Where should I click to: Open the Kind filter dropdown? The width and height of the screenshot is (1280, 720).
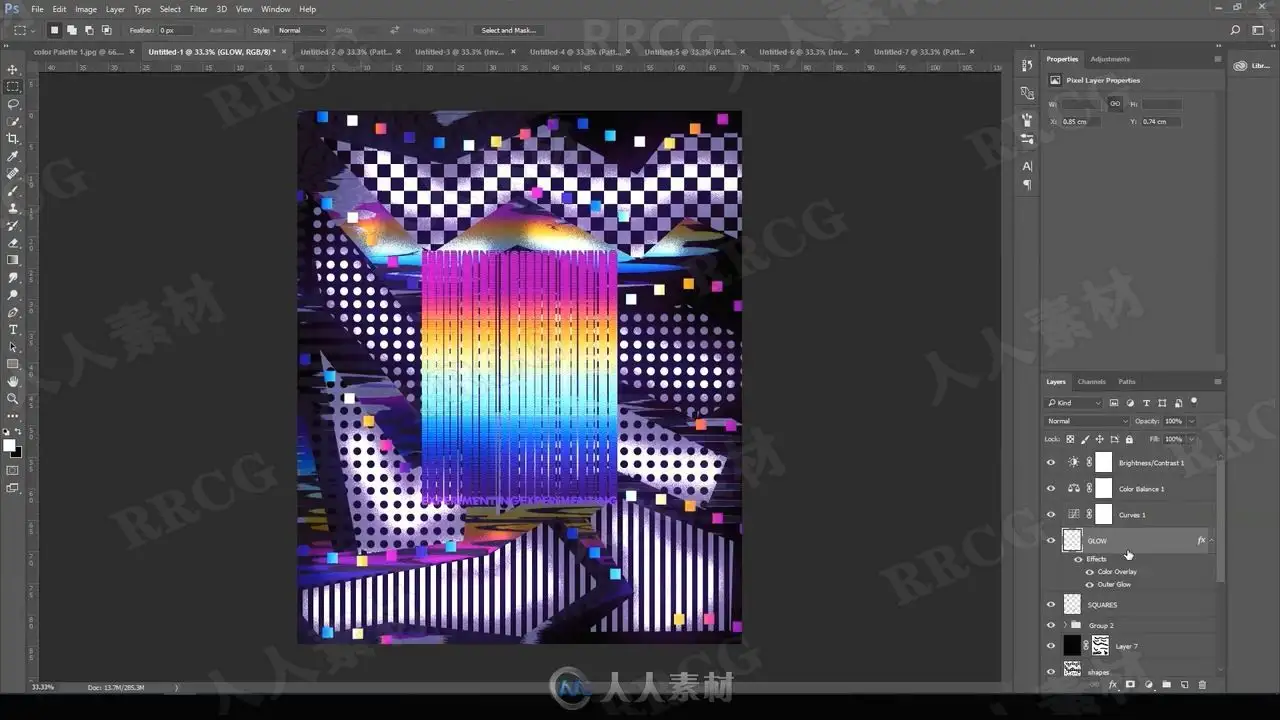coord(1074,403)
